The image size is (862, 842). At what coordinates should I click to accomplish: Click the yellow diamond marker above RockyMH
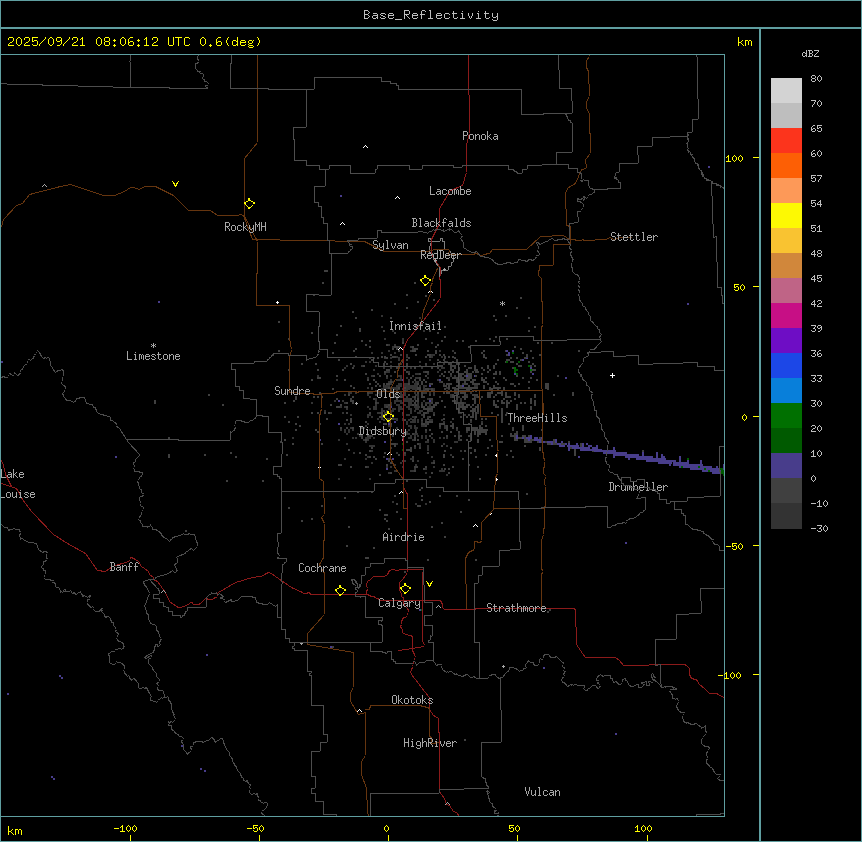click(x=249, y=203)
